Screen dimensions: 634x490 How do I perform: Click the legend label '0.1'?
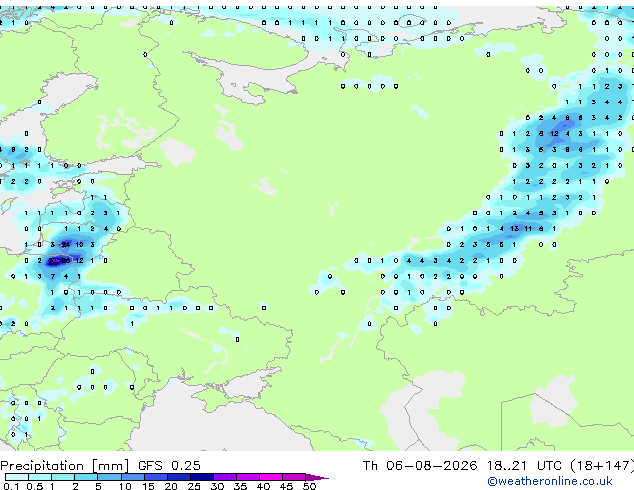pos(11,486)
